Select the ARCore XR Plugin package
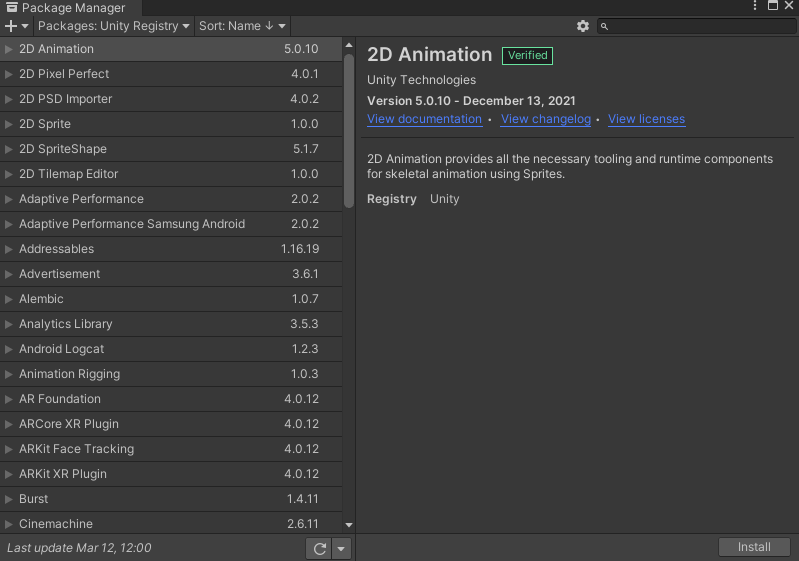The image size is (799, 561). pos(171,423)
